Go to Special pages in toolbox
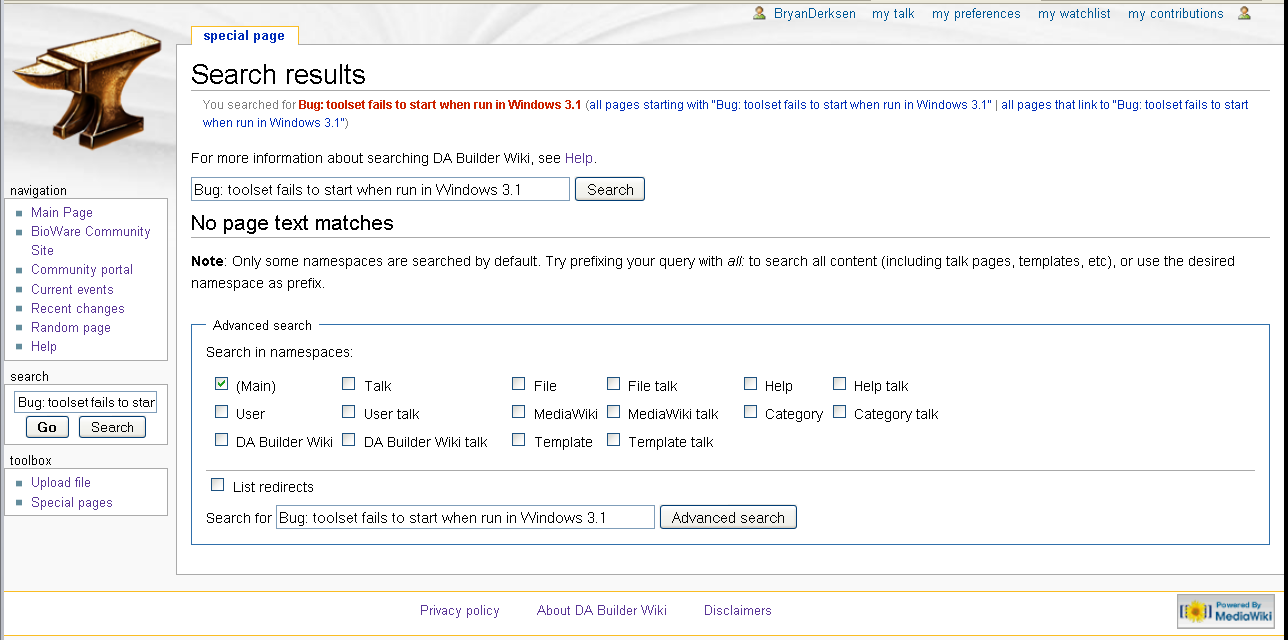This screenshot has height=640, width=1288. coord(71,502)
